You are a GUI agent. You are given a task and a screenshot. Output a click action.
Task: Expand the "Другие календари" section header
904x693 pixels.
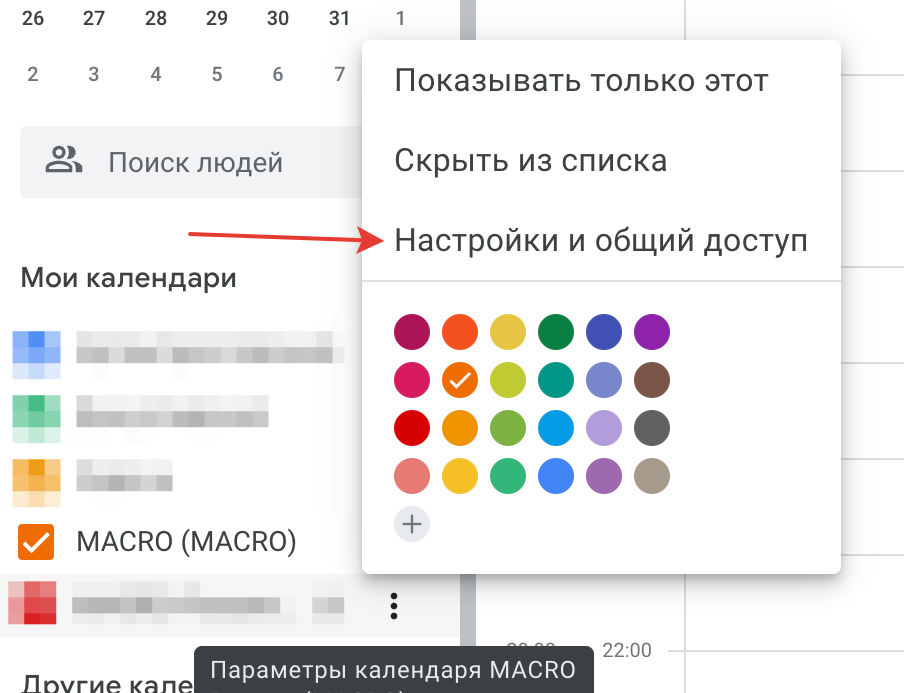[100, 682]
